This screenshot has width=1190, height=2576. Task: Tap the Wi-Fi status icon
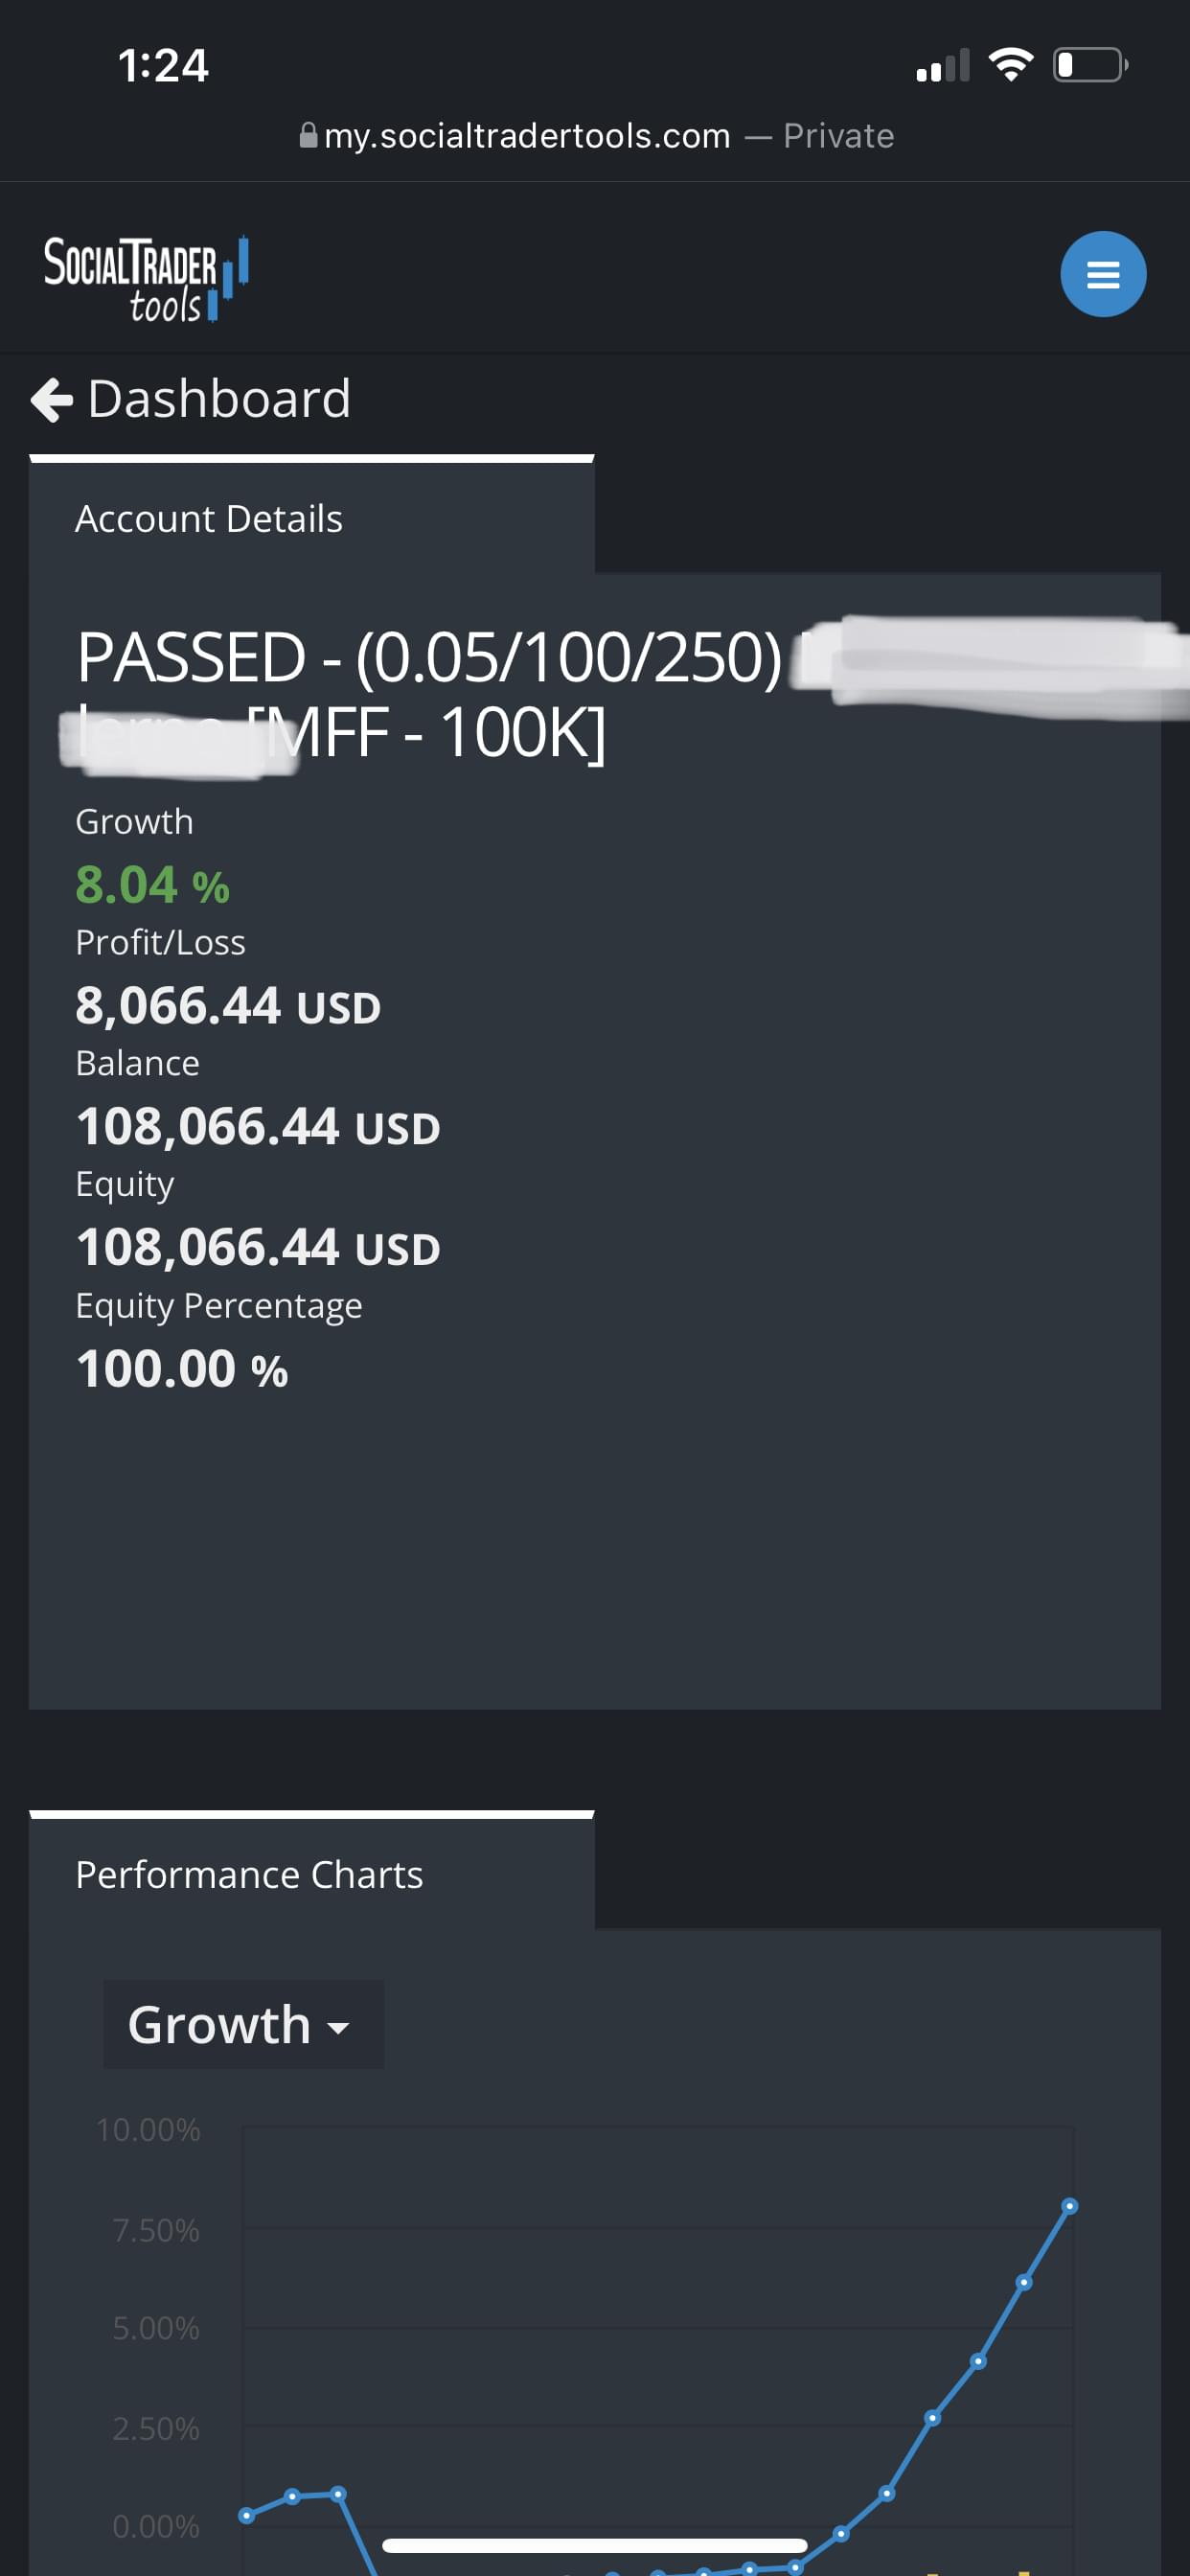pos(1010,65)
